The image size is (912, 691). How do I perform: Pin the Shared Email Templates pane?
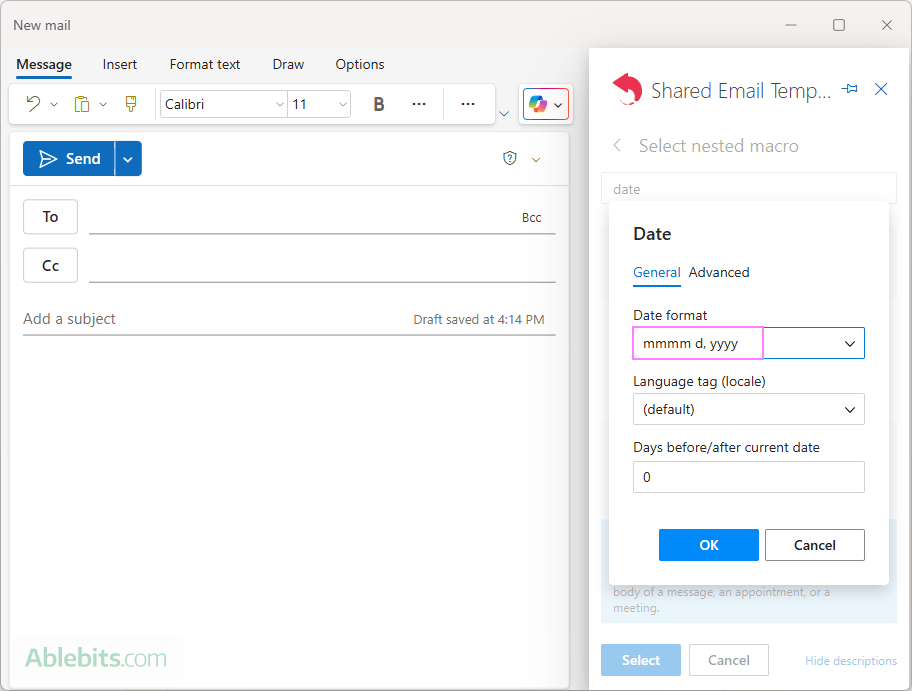tap(850, 89)
